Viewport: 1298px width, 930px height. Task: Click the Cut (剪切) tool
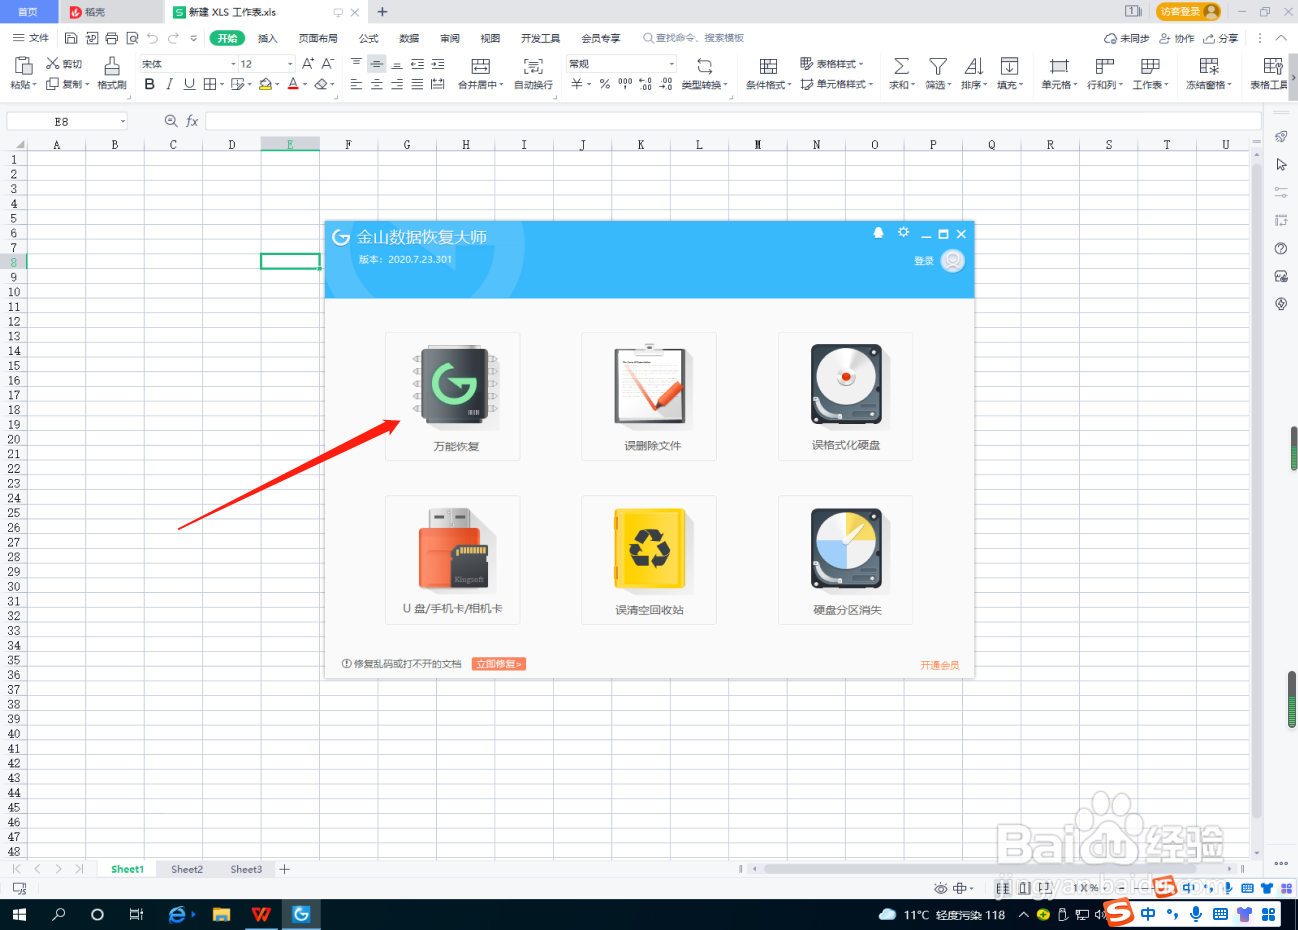pyautogui.click(x=64, y=64)
